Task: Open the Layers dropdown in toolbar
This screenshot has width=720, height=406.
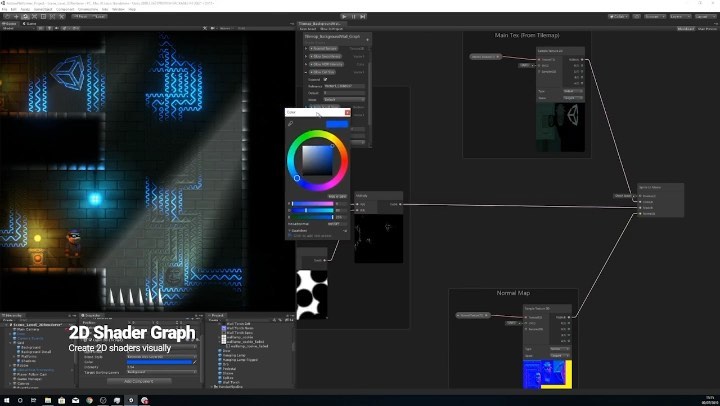Action: [x=680, y=17]
